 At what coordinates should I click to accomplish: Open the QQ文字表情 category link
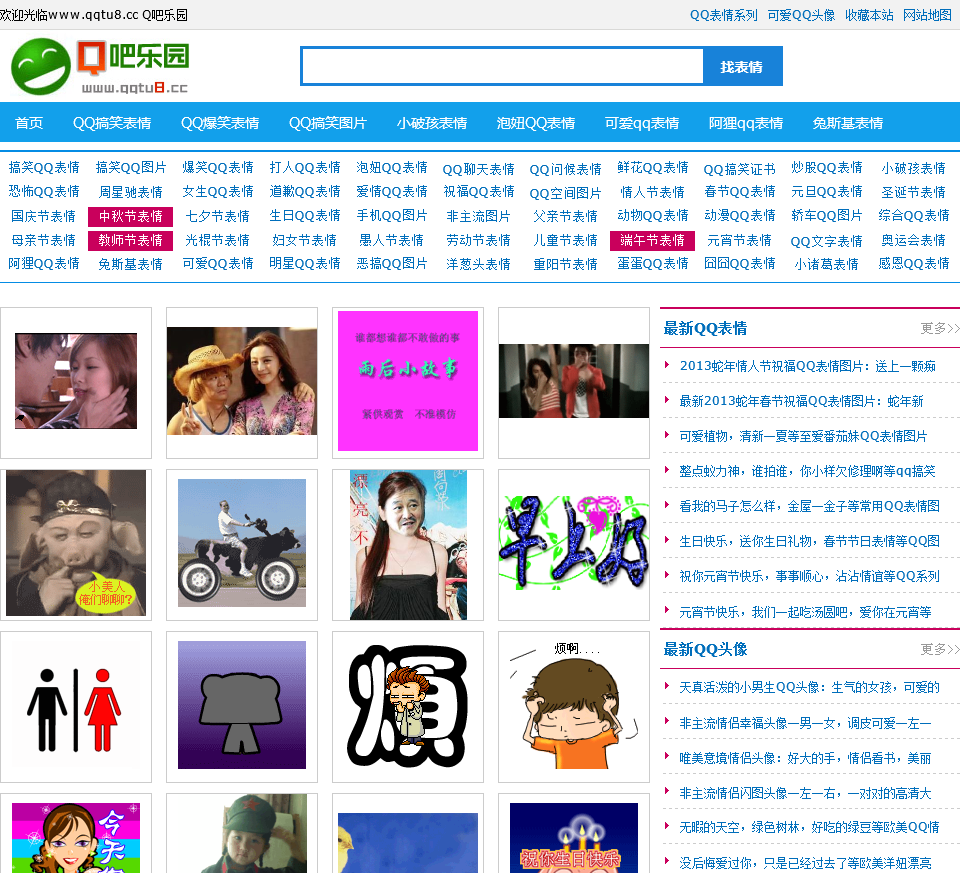click(x=827, y=241)
